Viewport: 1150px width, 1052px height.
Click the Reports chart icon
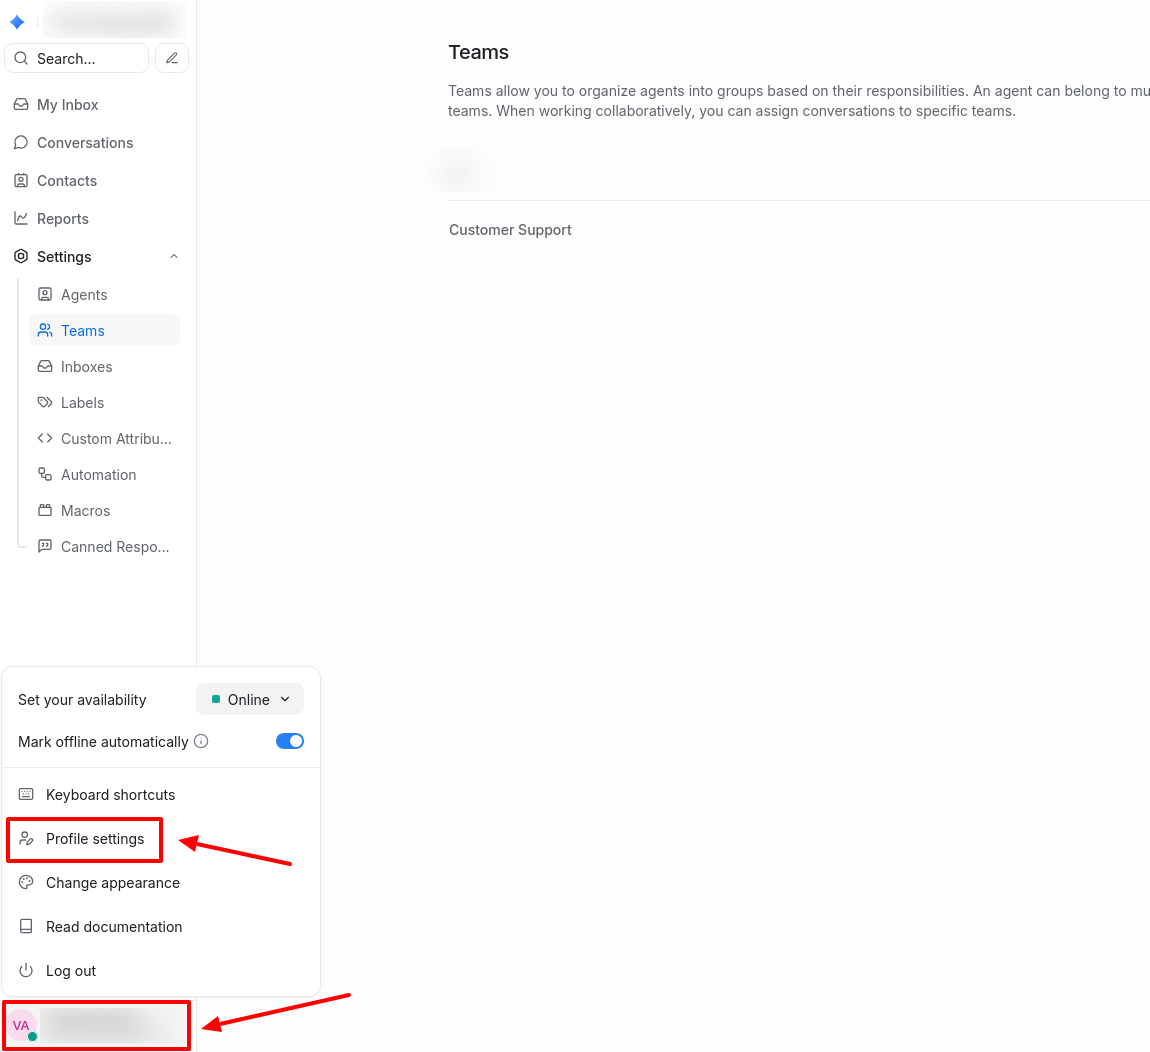(21, 219)
